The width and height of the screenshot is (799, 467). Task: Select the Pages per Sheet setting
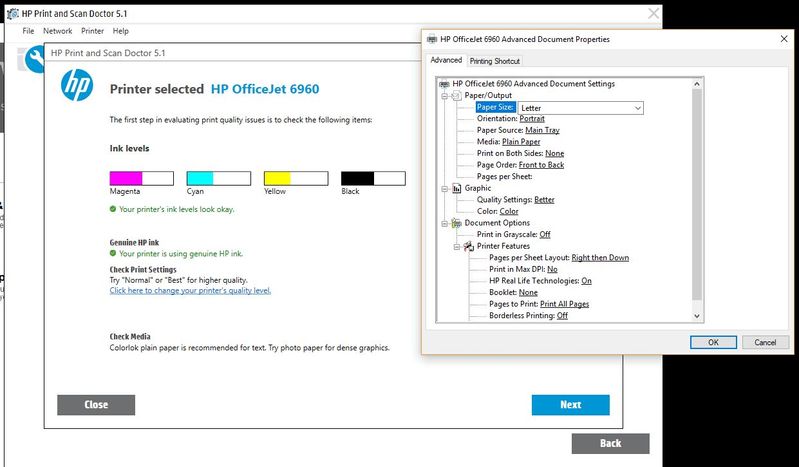pyautogui.click(x=504, y=177)
